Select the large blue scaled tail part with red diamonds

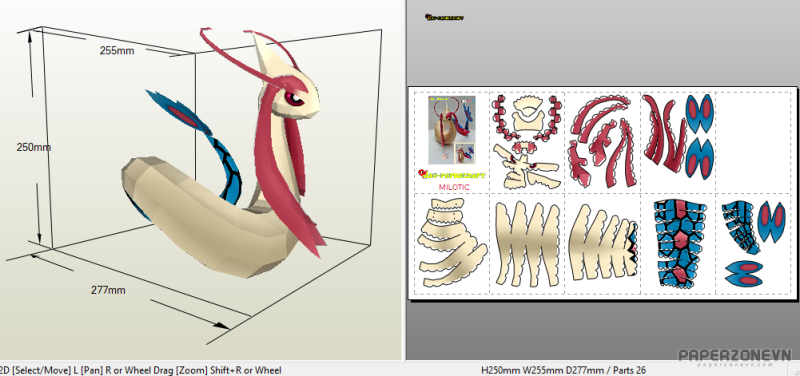[680, 243]
